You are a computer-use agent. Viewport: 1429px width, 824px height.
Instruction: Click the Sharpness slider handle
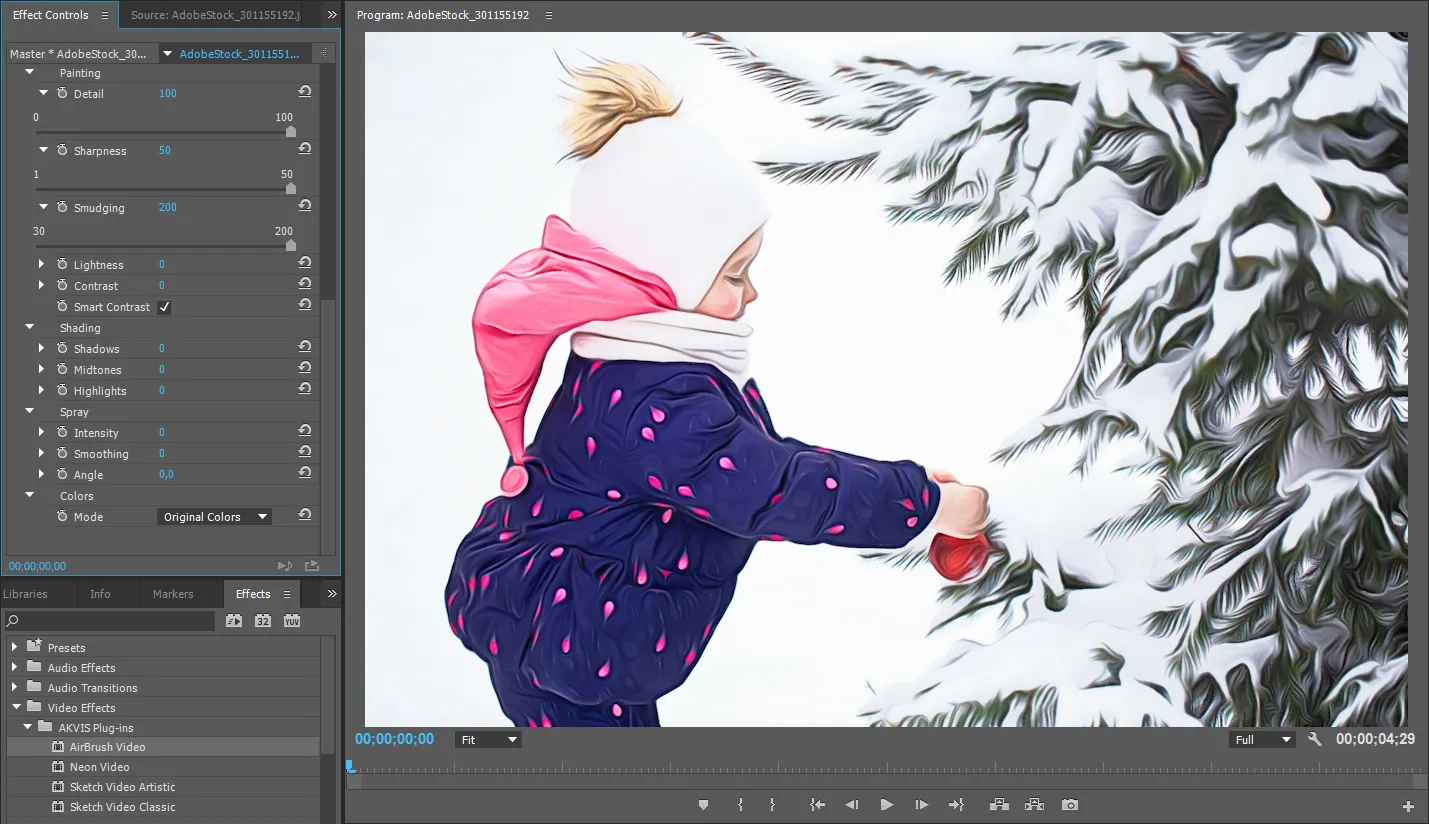(x=291, y=188)
